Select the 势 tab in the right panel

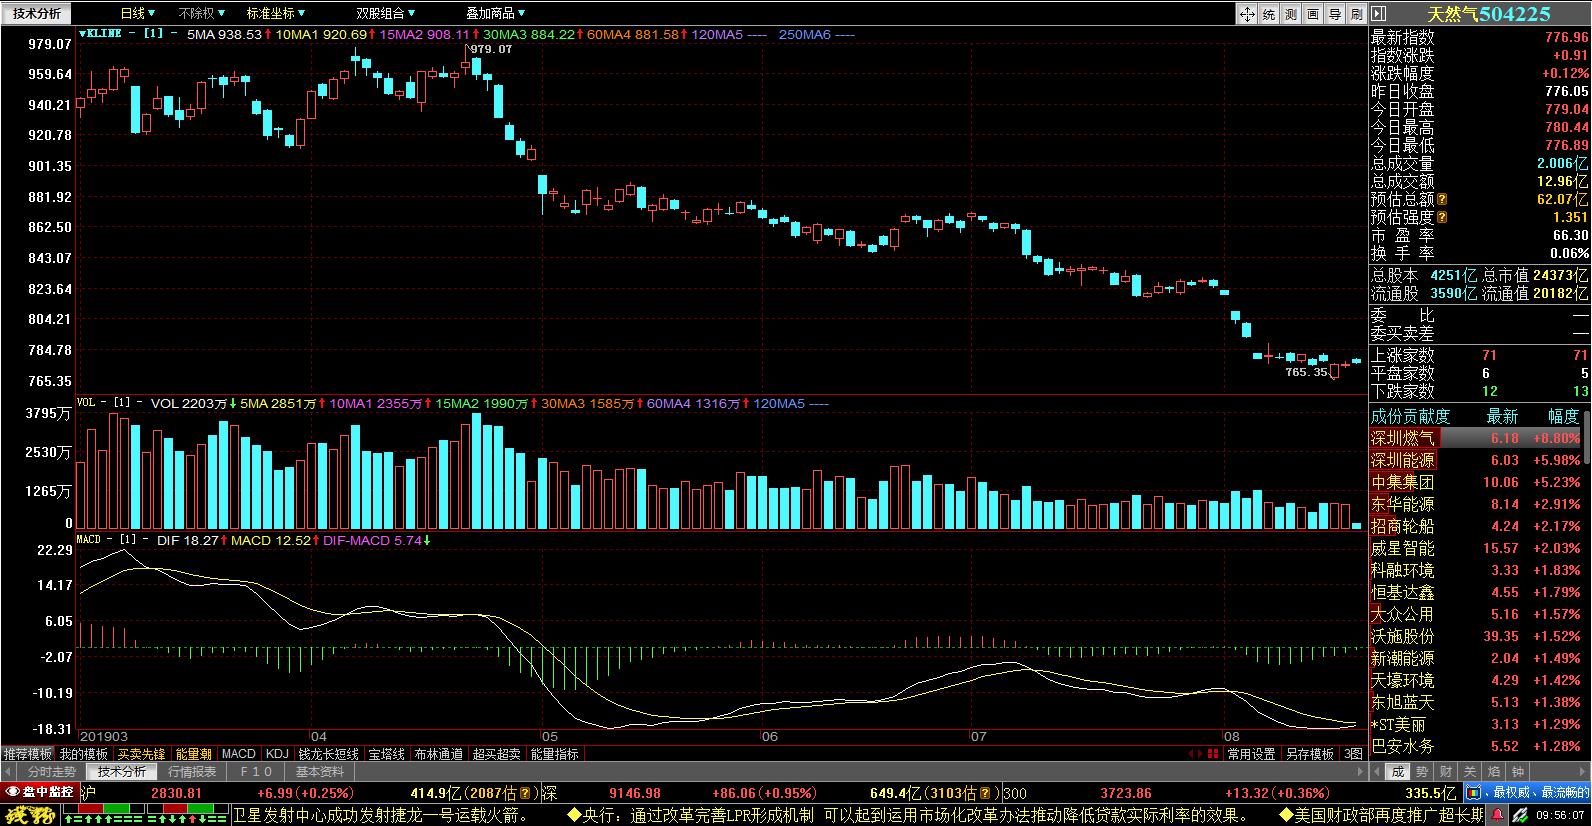click(1422, 772)
